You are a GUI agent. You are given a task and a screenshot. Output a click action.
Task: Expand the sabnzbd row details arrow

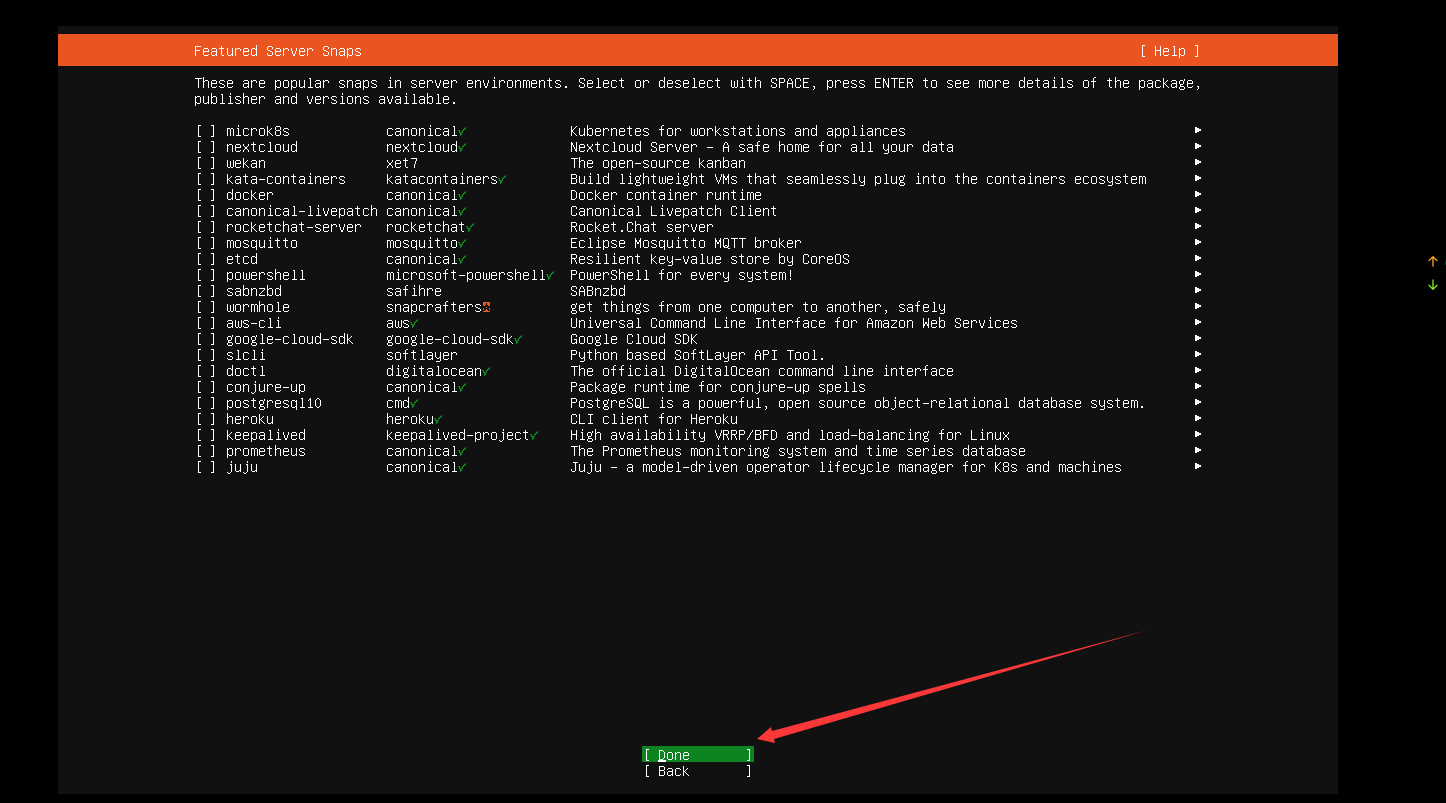pyautogui.click(x=1198, y=290)
